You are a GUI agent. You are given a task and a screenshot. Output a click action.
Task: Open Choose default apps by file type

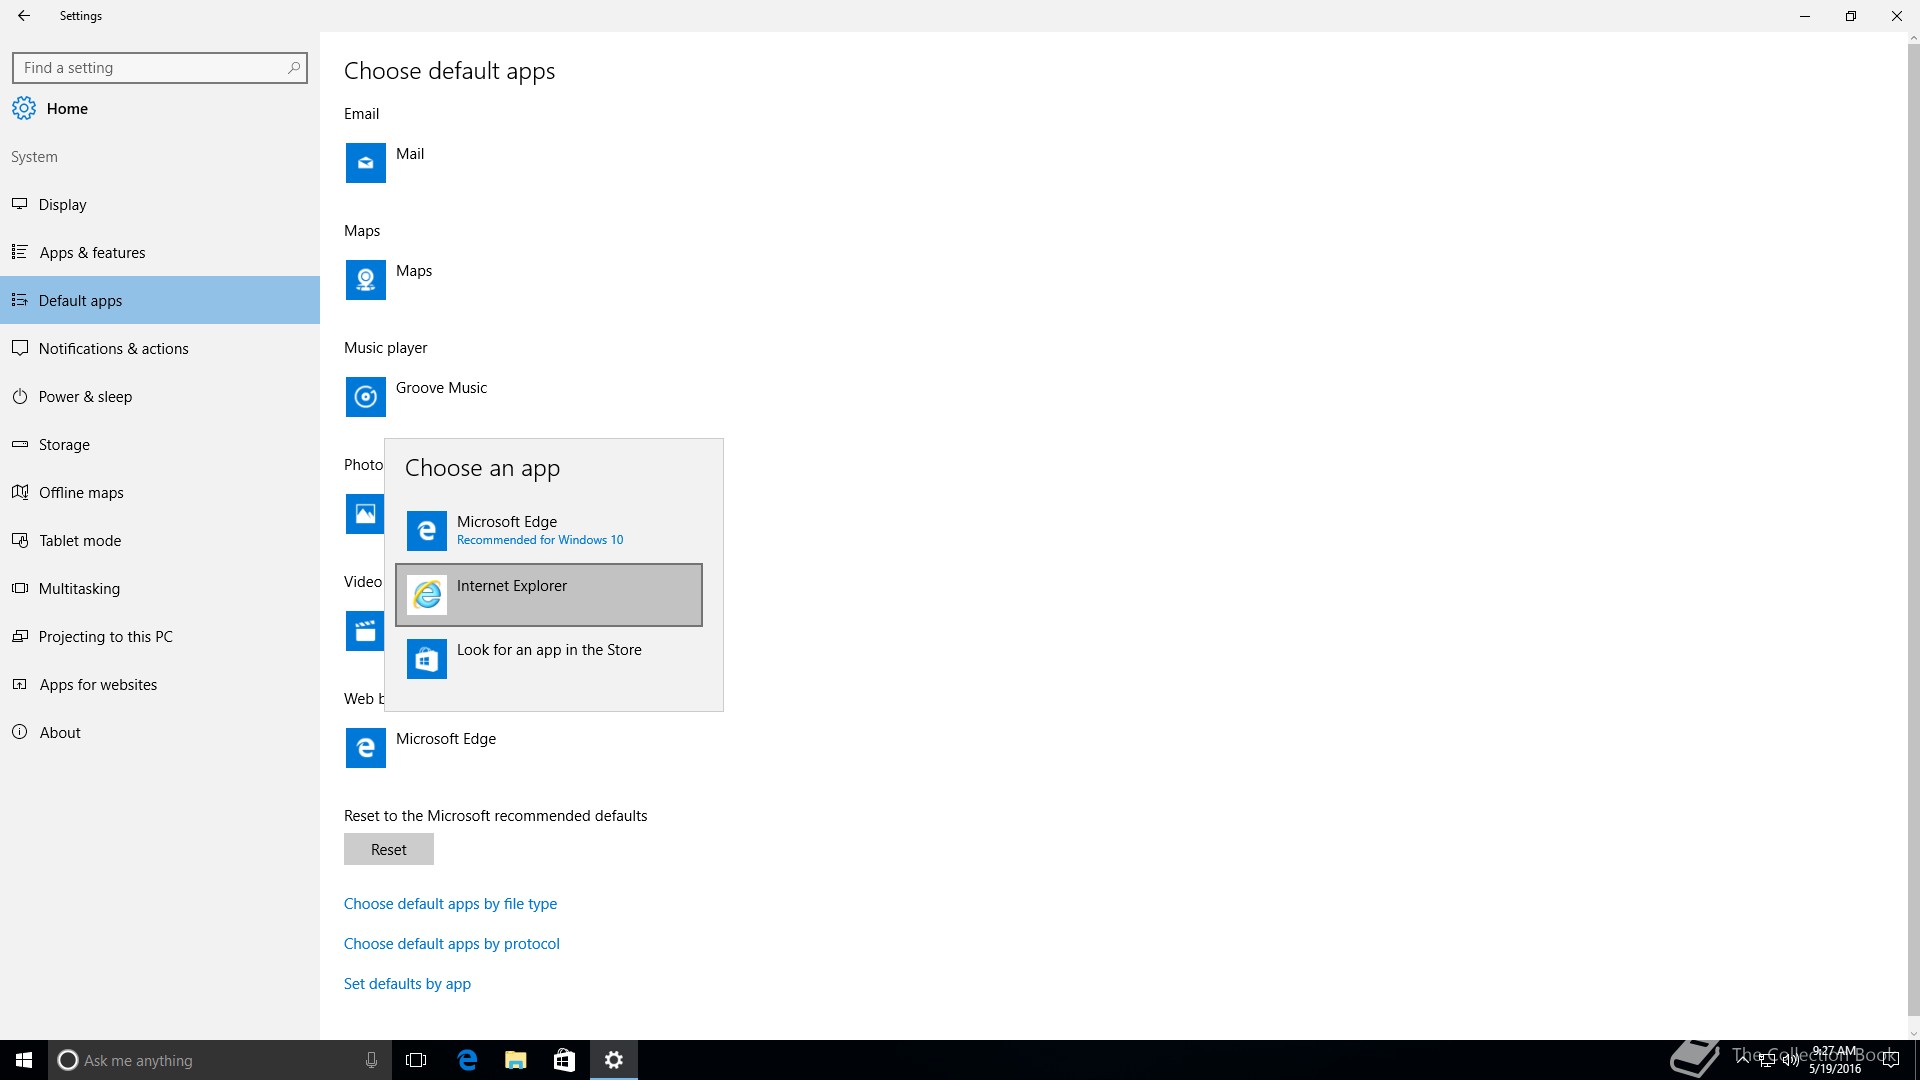click(450, 903)
